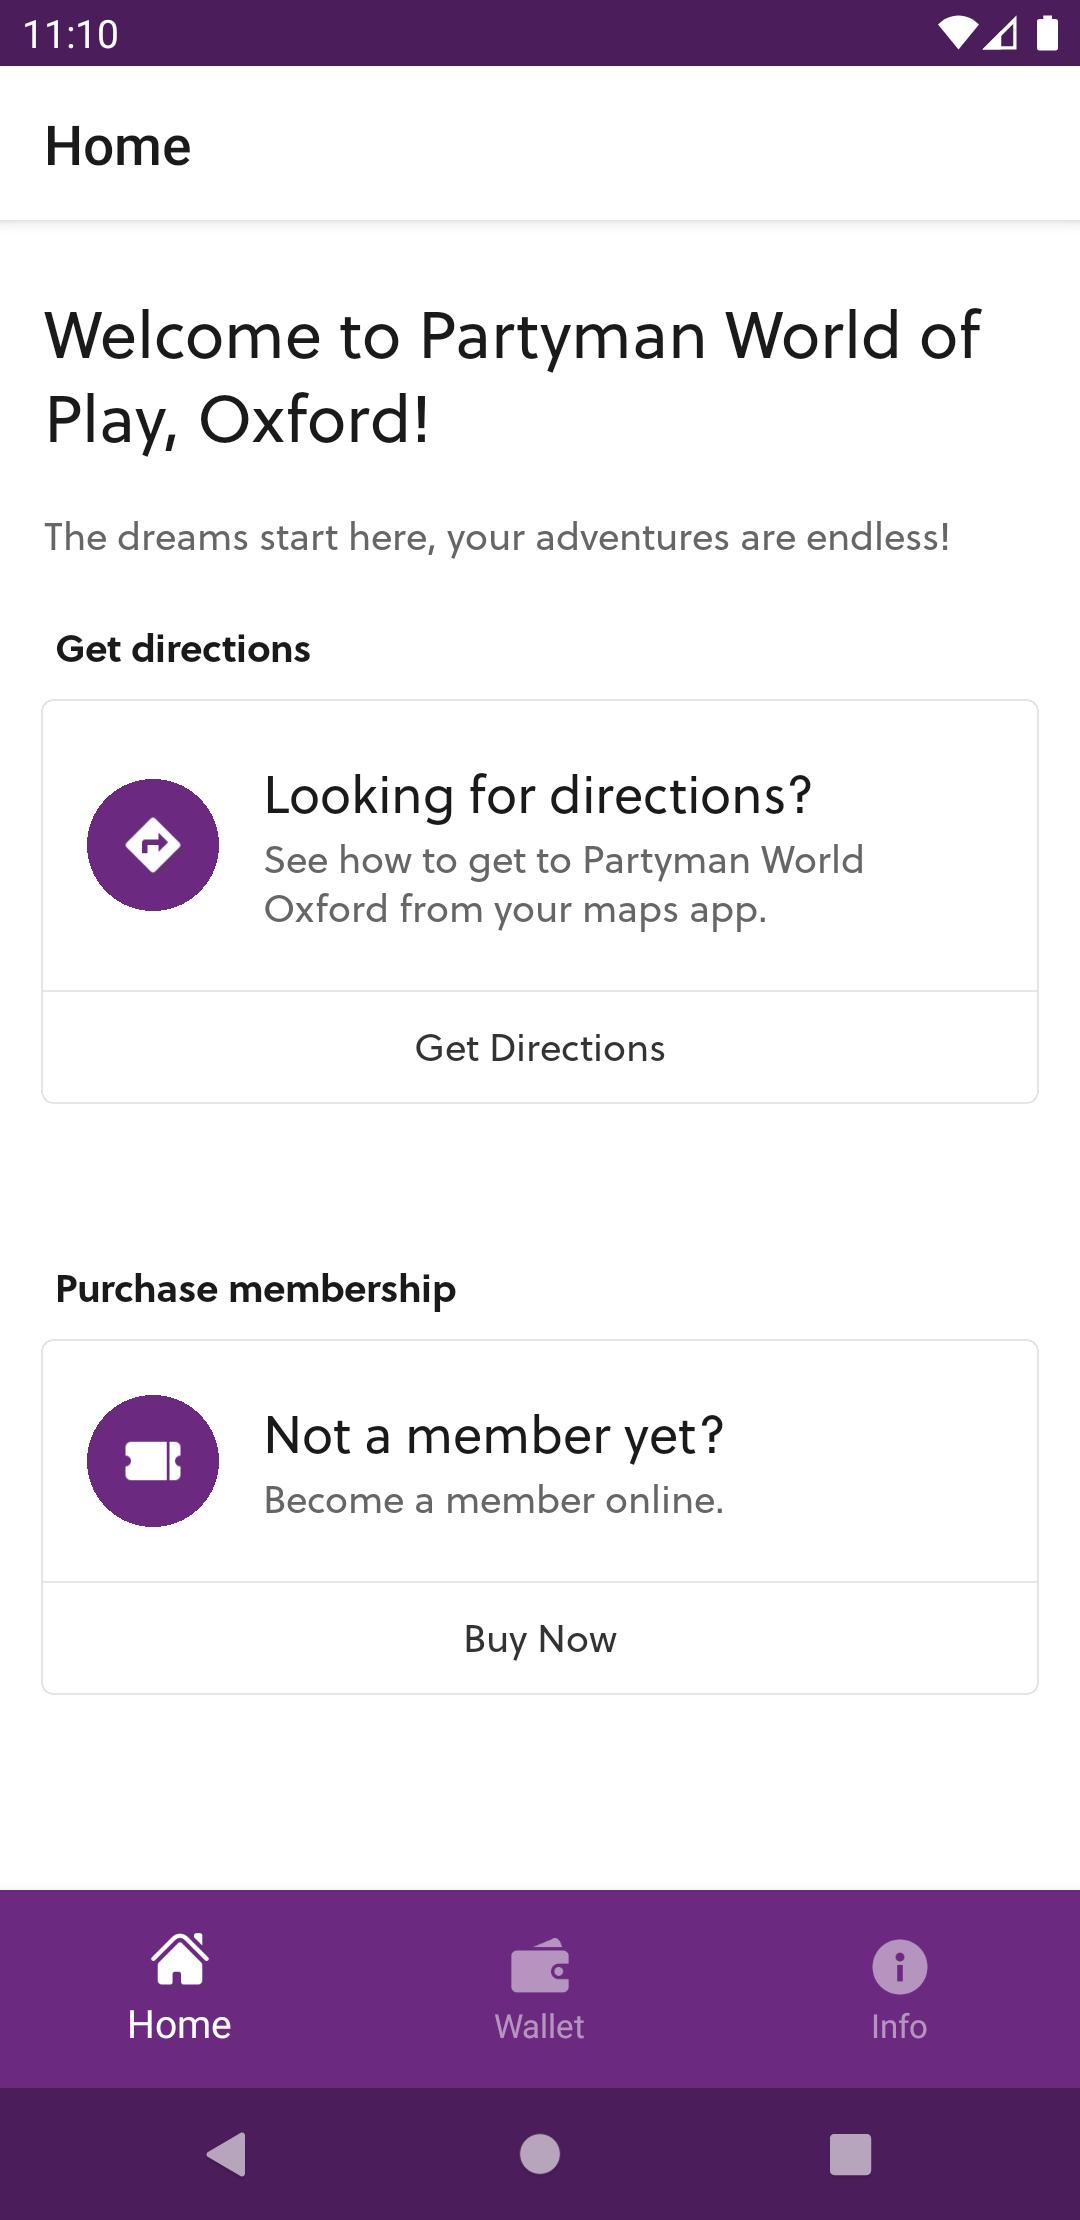This screenshot has width=1080, height=2220.
Task: Tap the Get Directions button
Action: click(540, 1048)
